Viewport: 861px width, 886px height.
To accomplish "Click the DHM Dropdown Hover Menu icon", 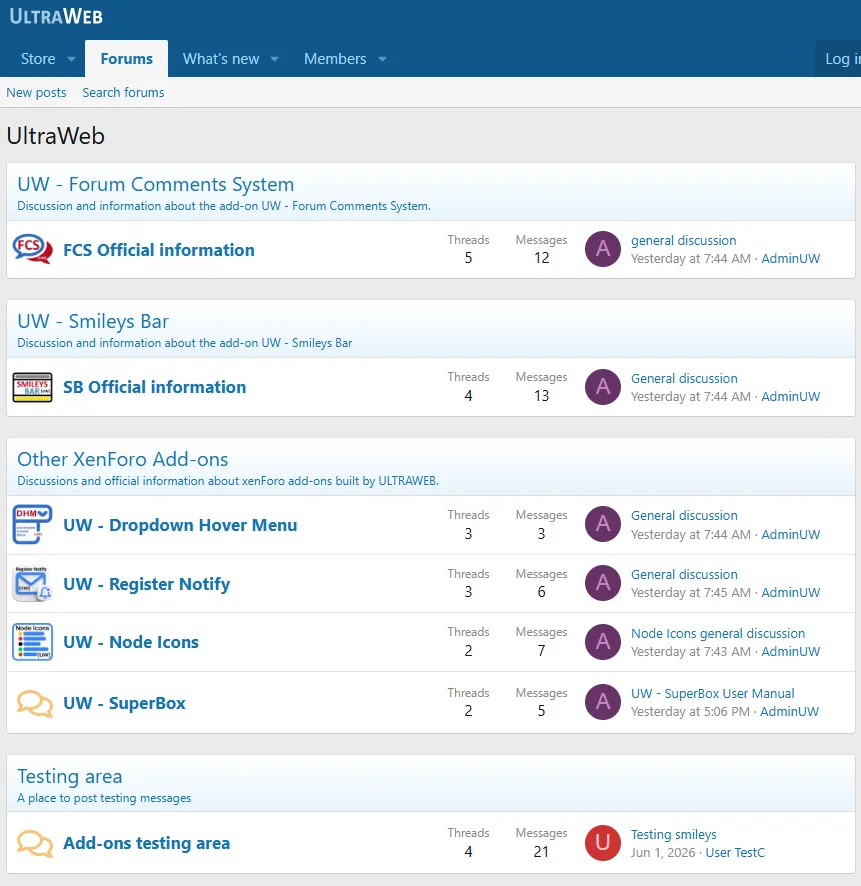I will tap(33, 524).
